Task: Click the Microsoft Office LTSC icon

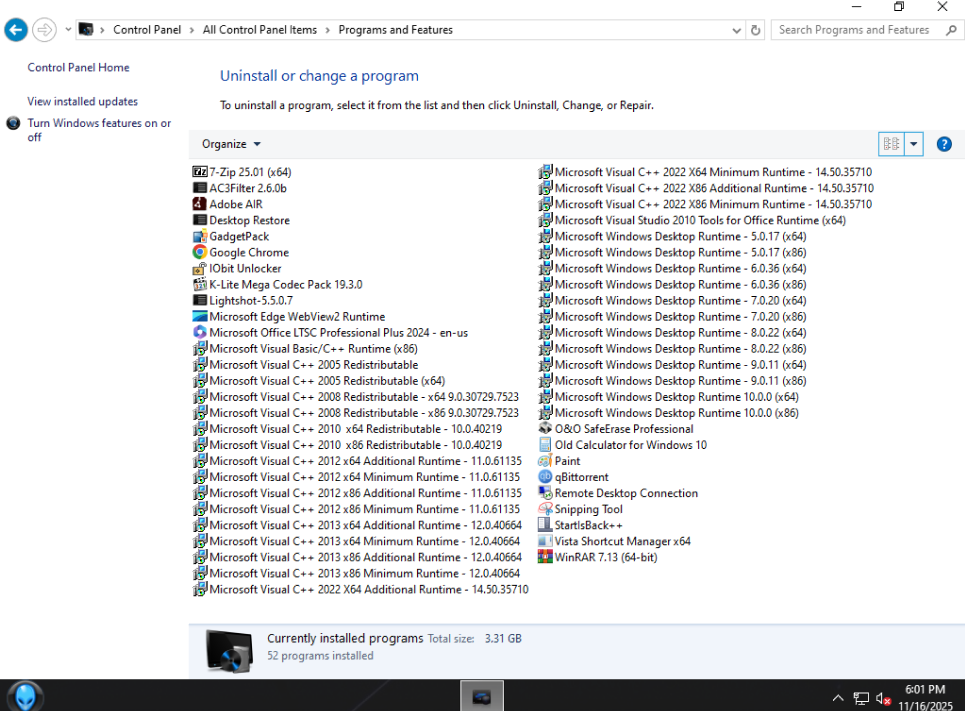Action: point(199,332)
